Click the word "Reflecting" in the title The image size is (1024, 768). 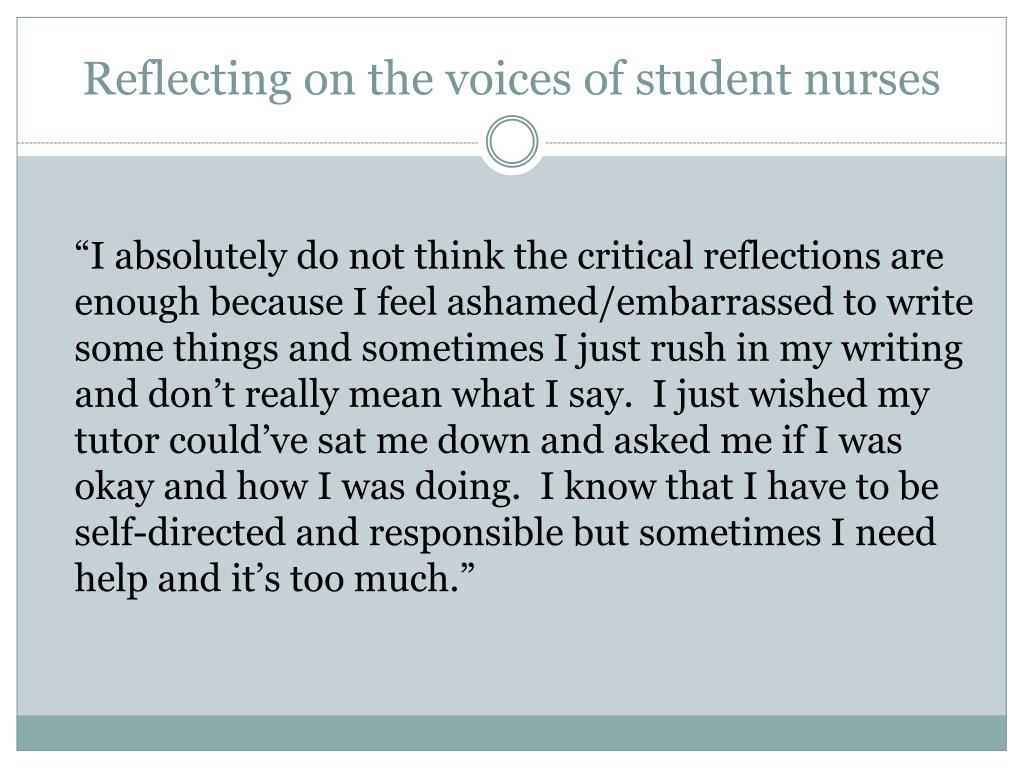pos(187,80)
